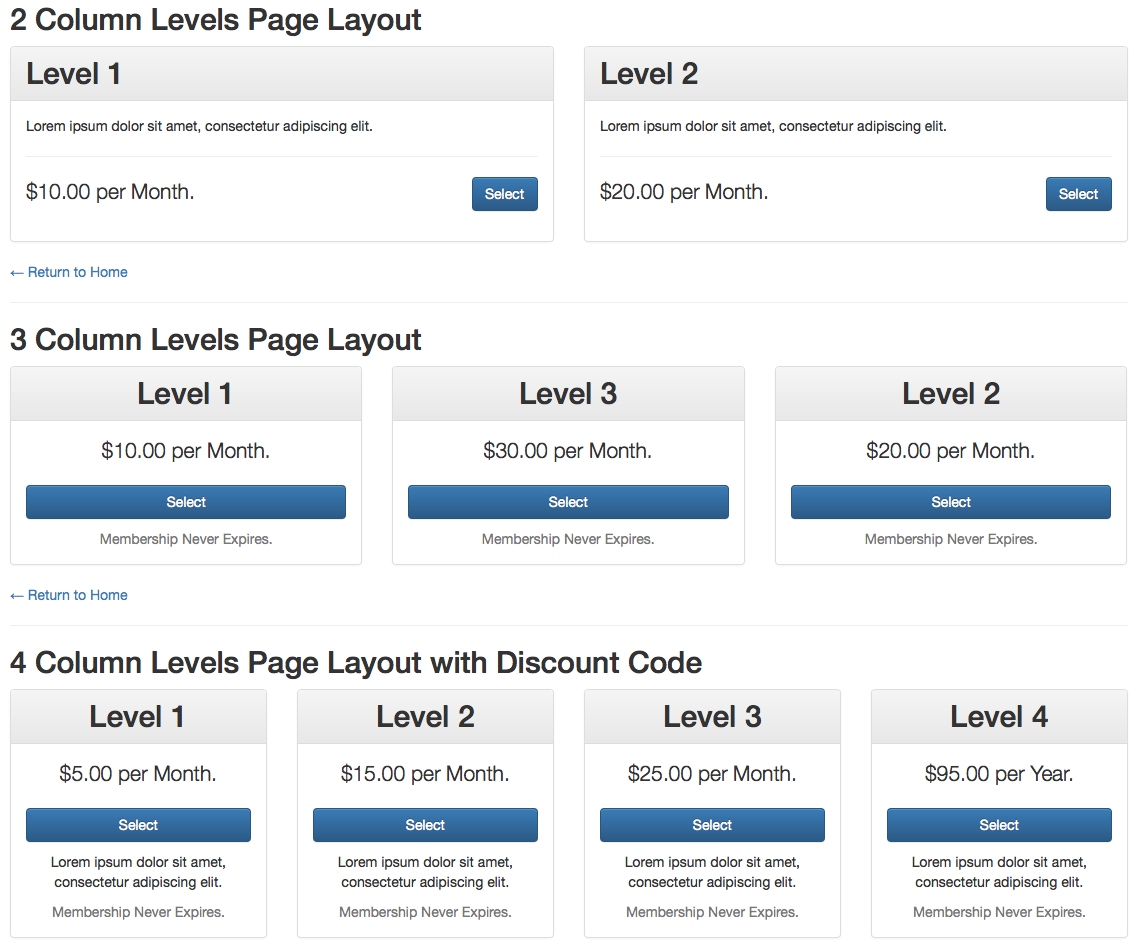Click Lorem ipsum text in $5.00 card
Screen dimensions: 1138x950
click(138, 872)
